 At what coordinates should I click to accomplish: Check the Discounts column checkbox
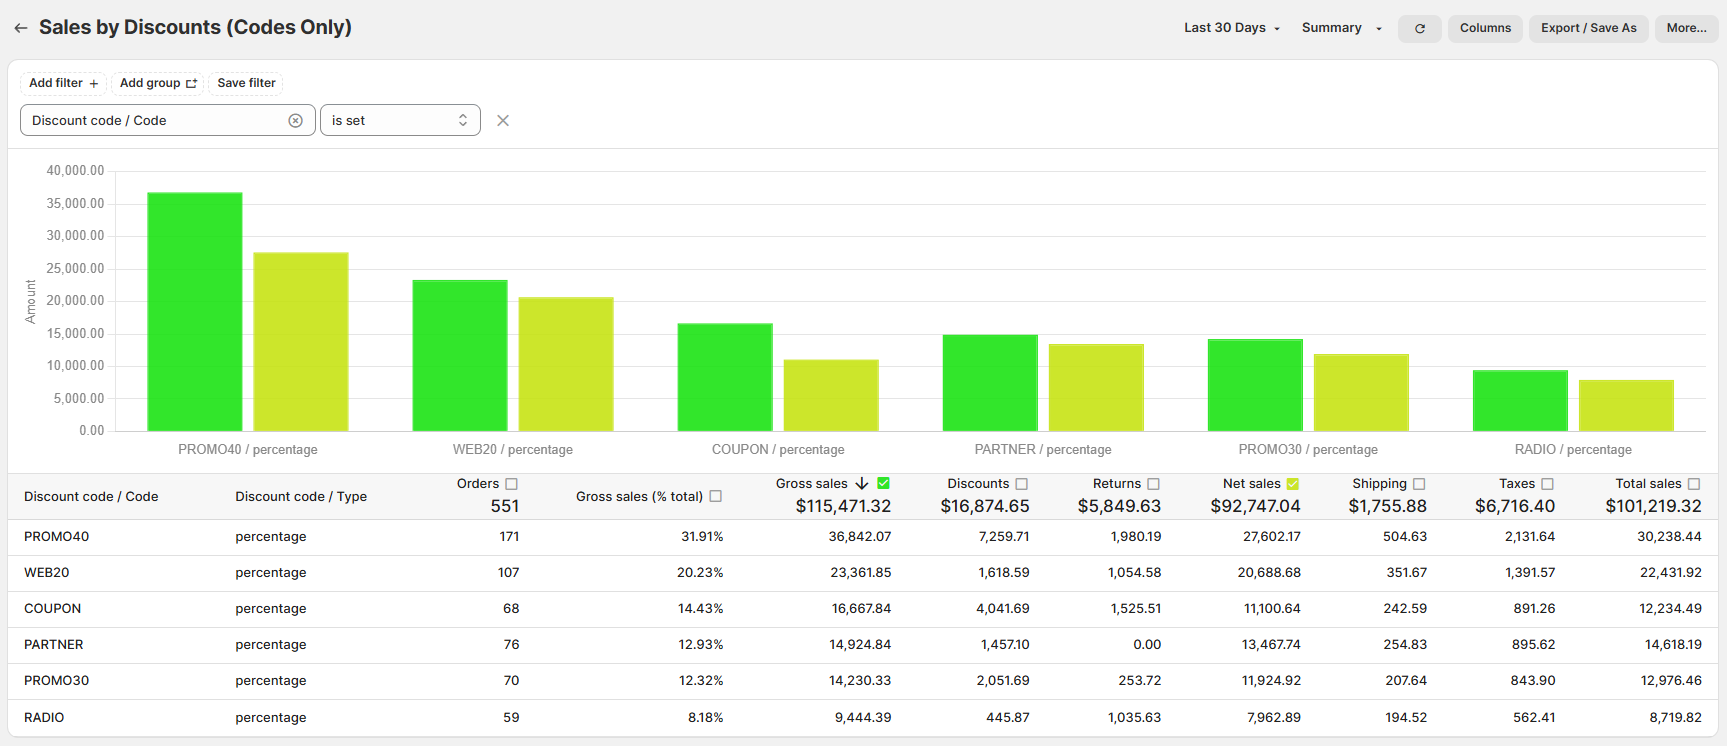click(1021, 484)
